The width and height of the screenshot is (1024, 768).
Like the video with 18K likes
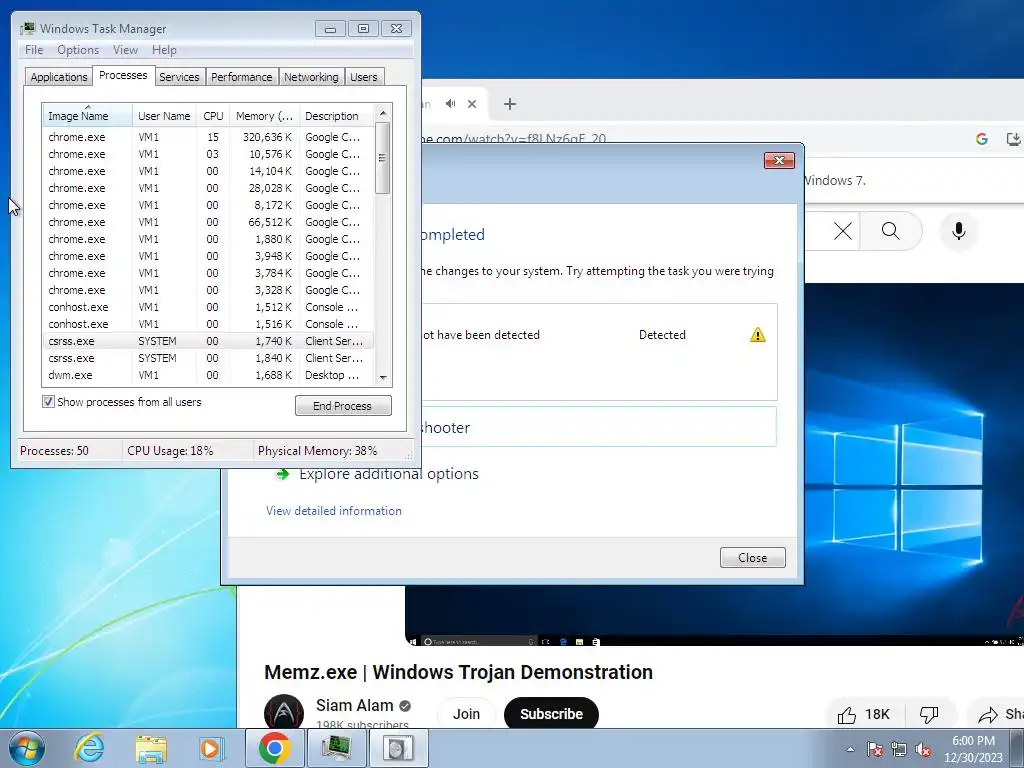tap(864, 714)
